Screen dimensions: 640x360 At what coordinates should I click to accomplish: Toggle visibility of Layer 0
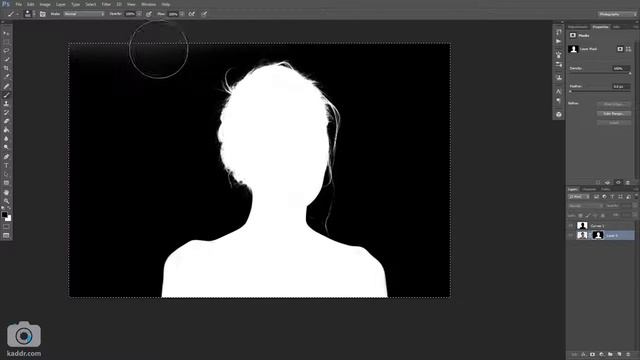click(571, 235)
